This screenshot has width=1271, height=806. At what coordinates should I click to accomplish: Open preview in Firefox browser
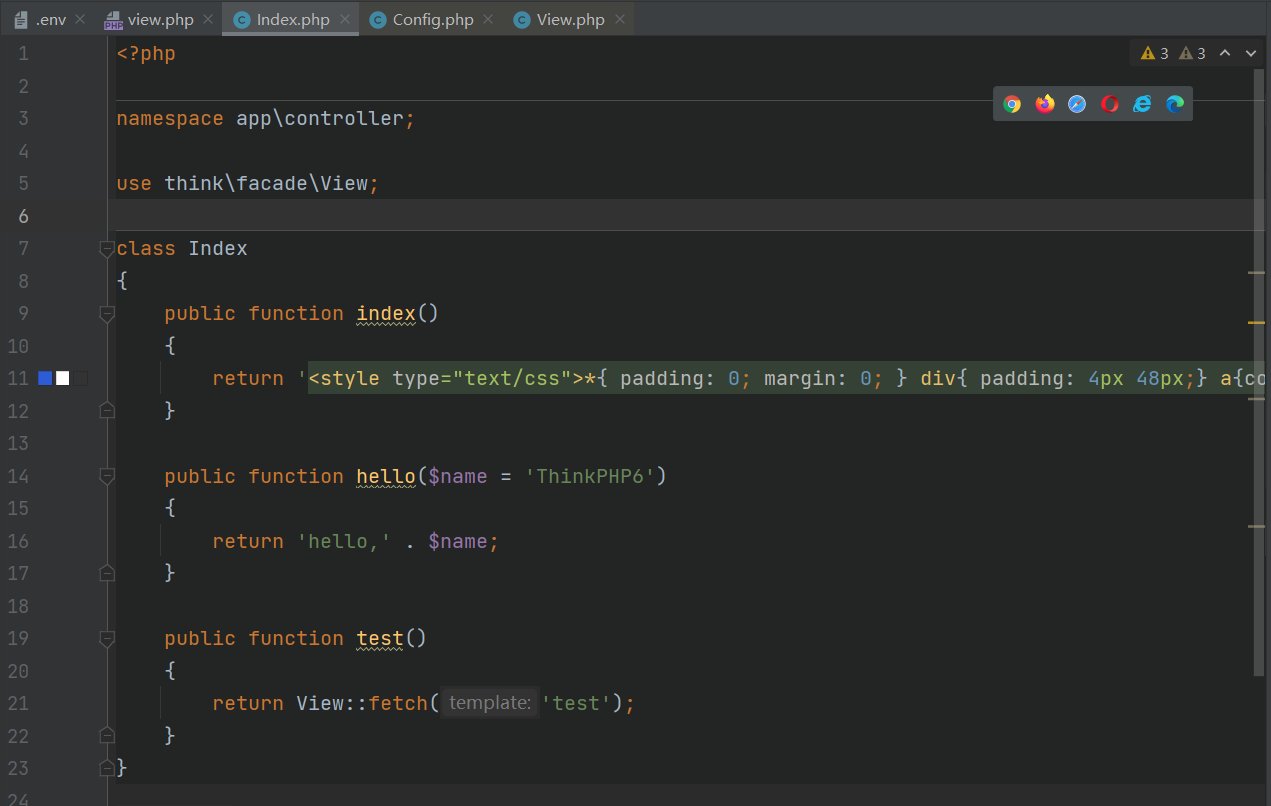coord(1045,104)
